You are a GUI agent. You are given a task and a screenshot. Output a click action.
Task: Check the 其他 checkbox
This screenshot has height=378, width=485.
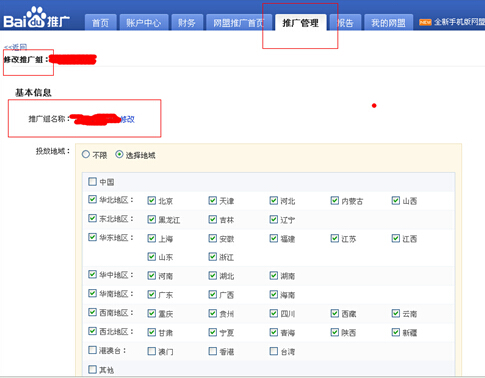pos(92,369)
